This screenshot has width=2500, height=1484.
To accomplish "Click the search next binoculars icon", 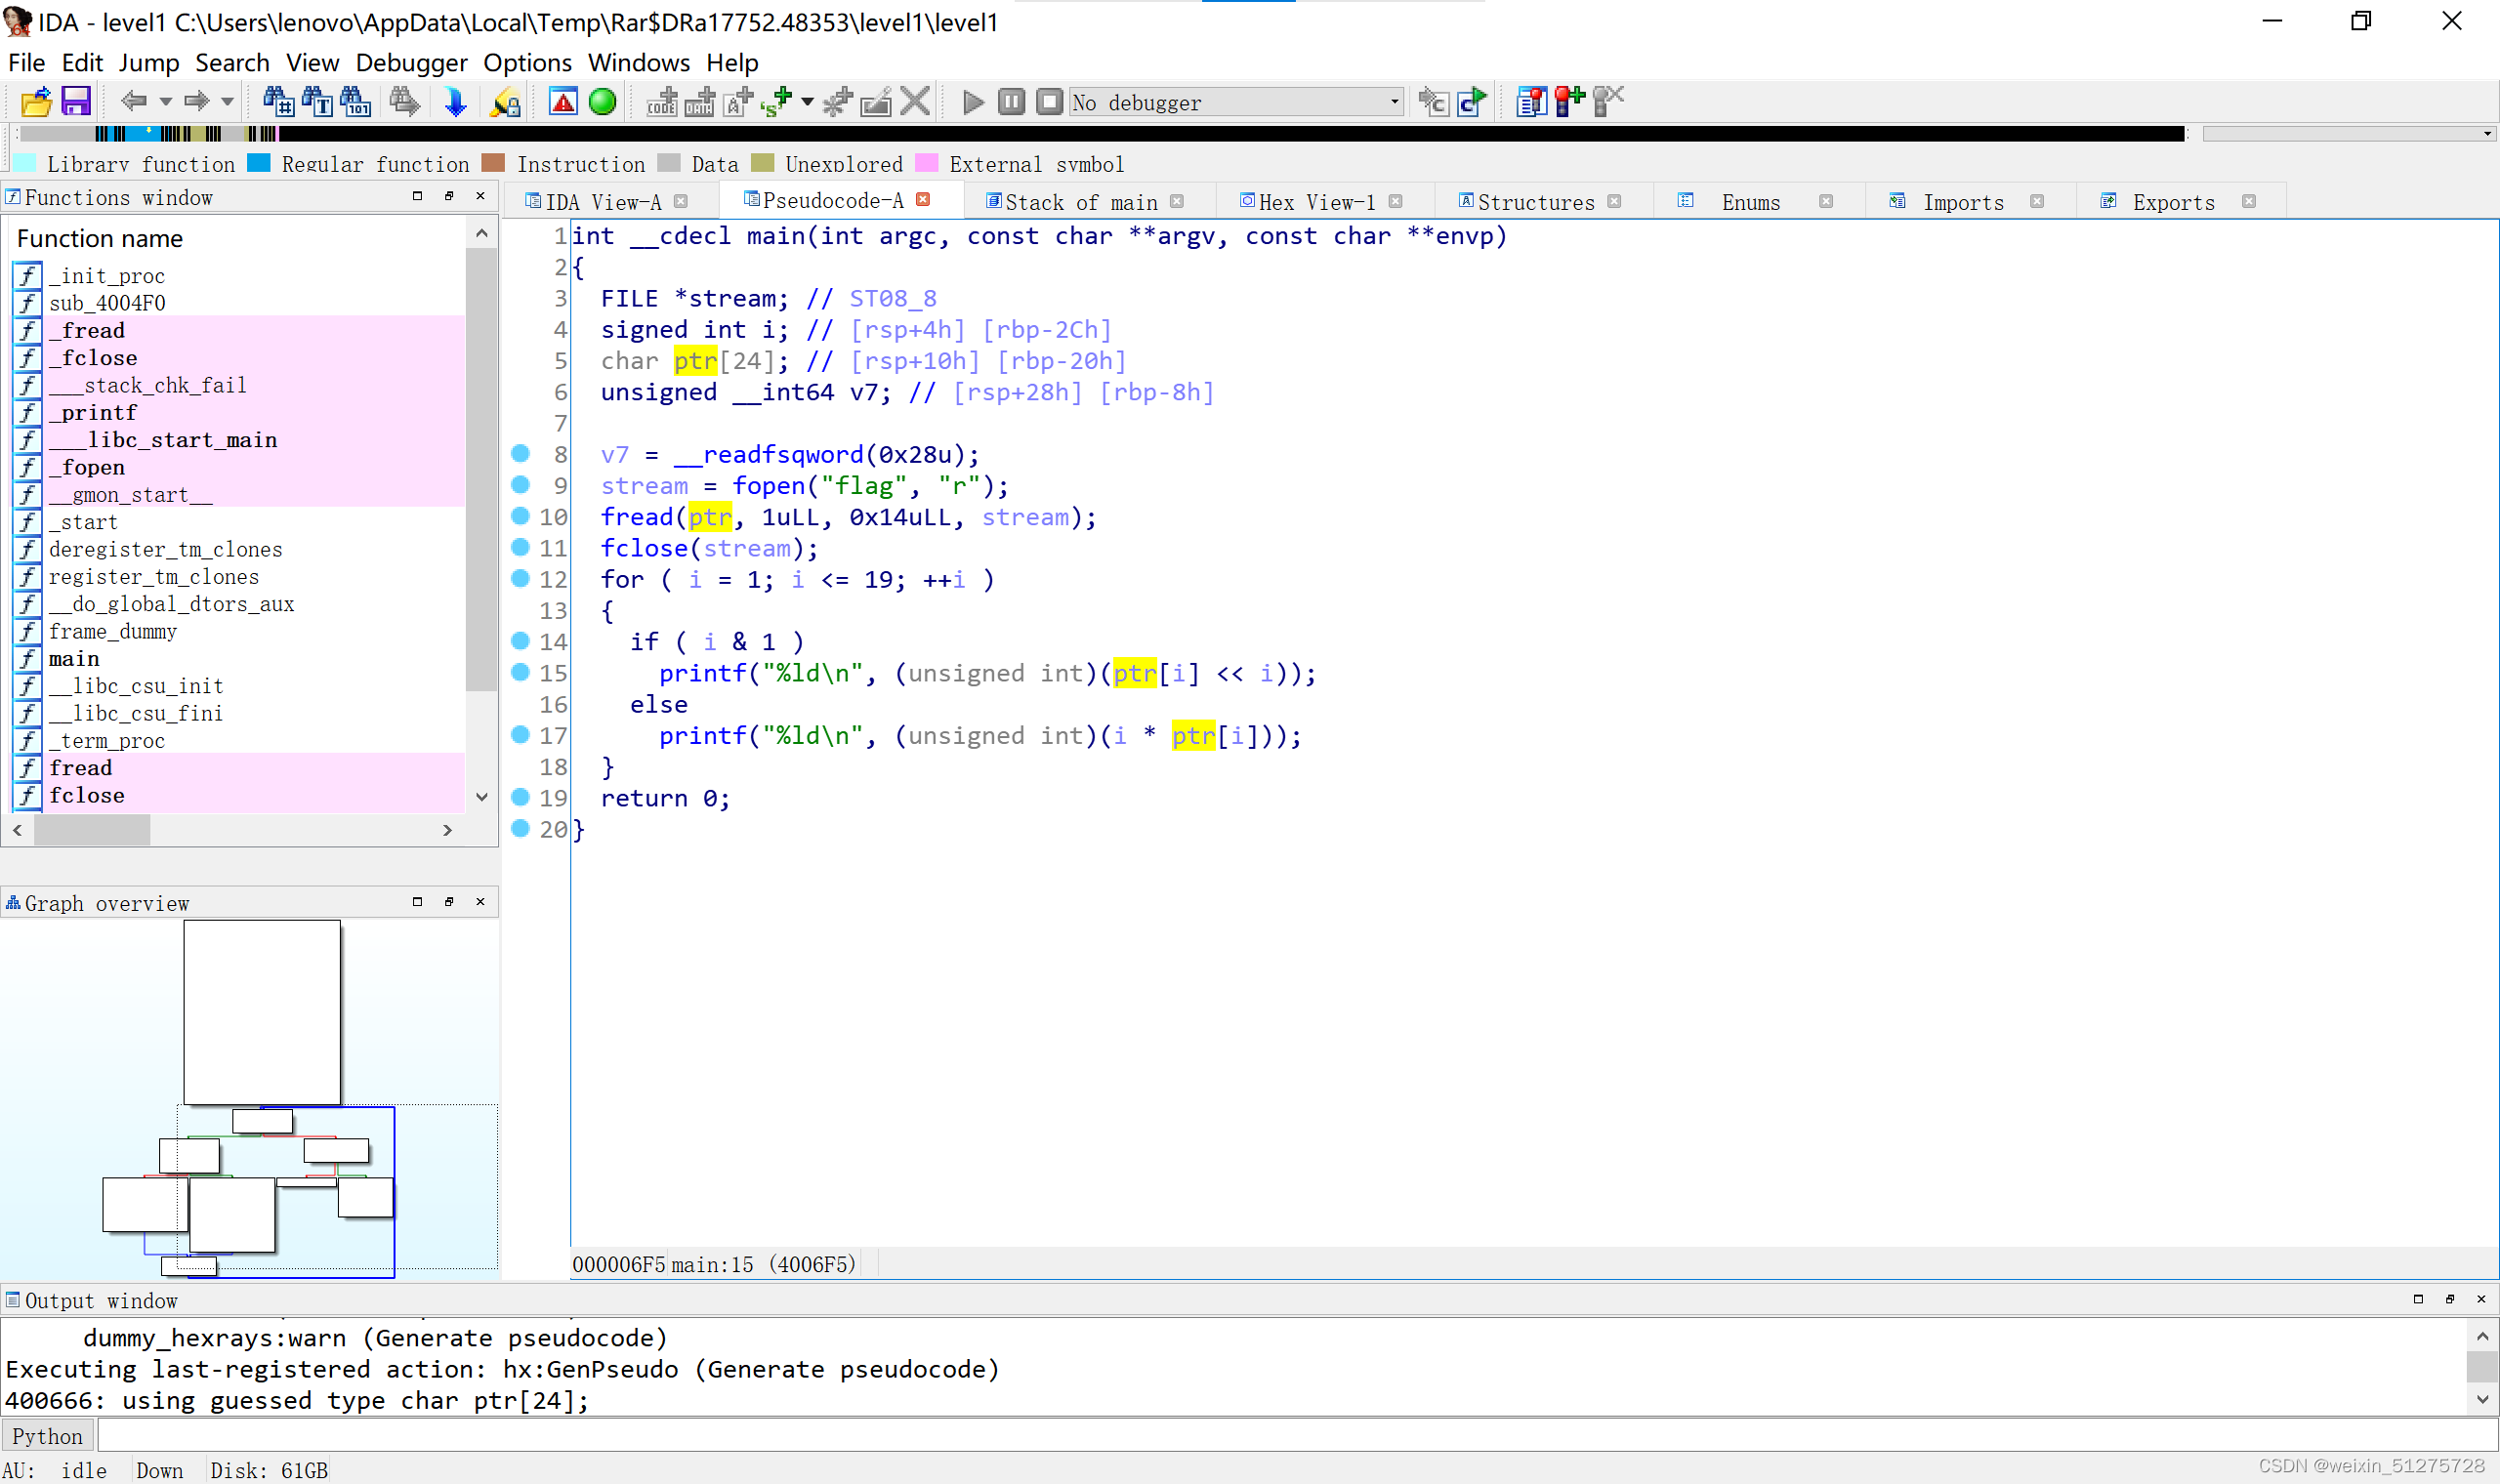I will coord(404,102).
